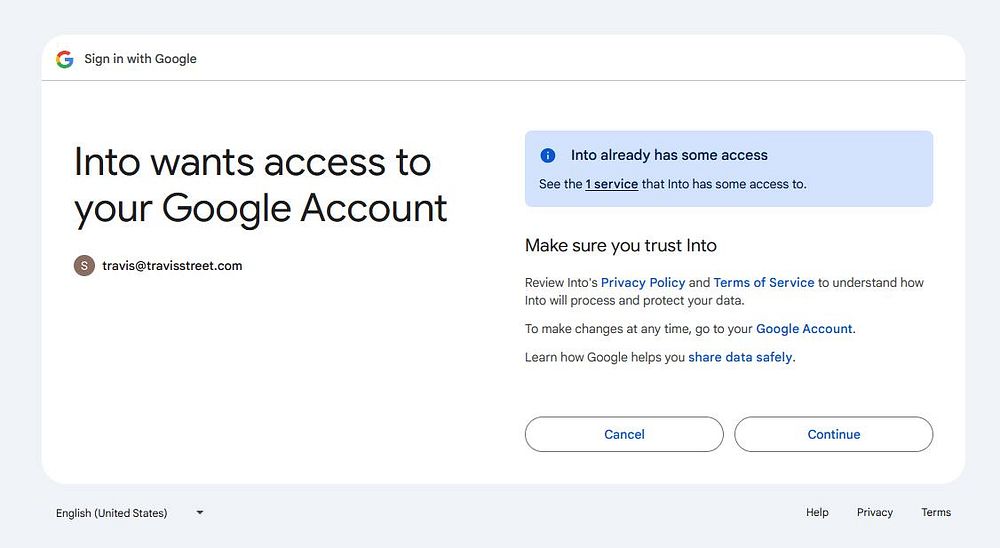Open Into's Privacy Policy link
This screenshot has height=548, width=1000.
pos(643,283)
